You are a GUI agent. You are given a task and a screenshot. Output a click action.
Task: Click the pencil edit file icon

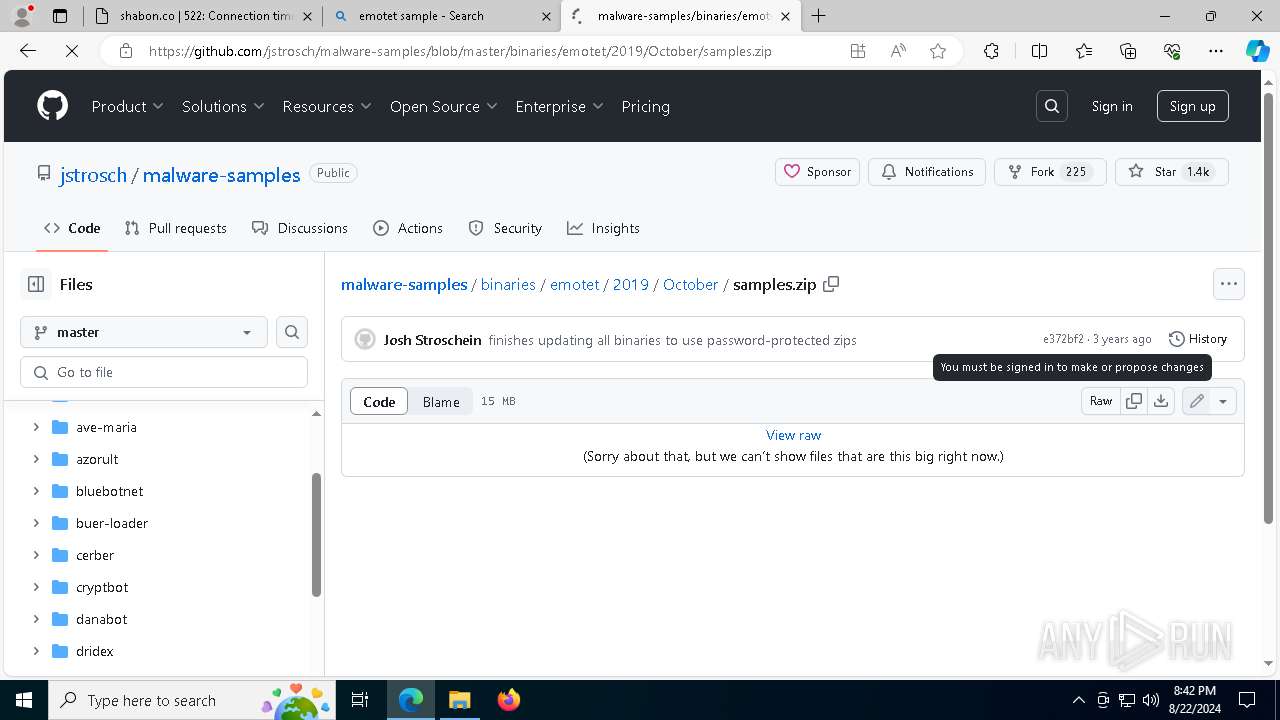click(x=1196, y=401)
